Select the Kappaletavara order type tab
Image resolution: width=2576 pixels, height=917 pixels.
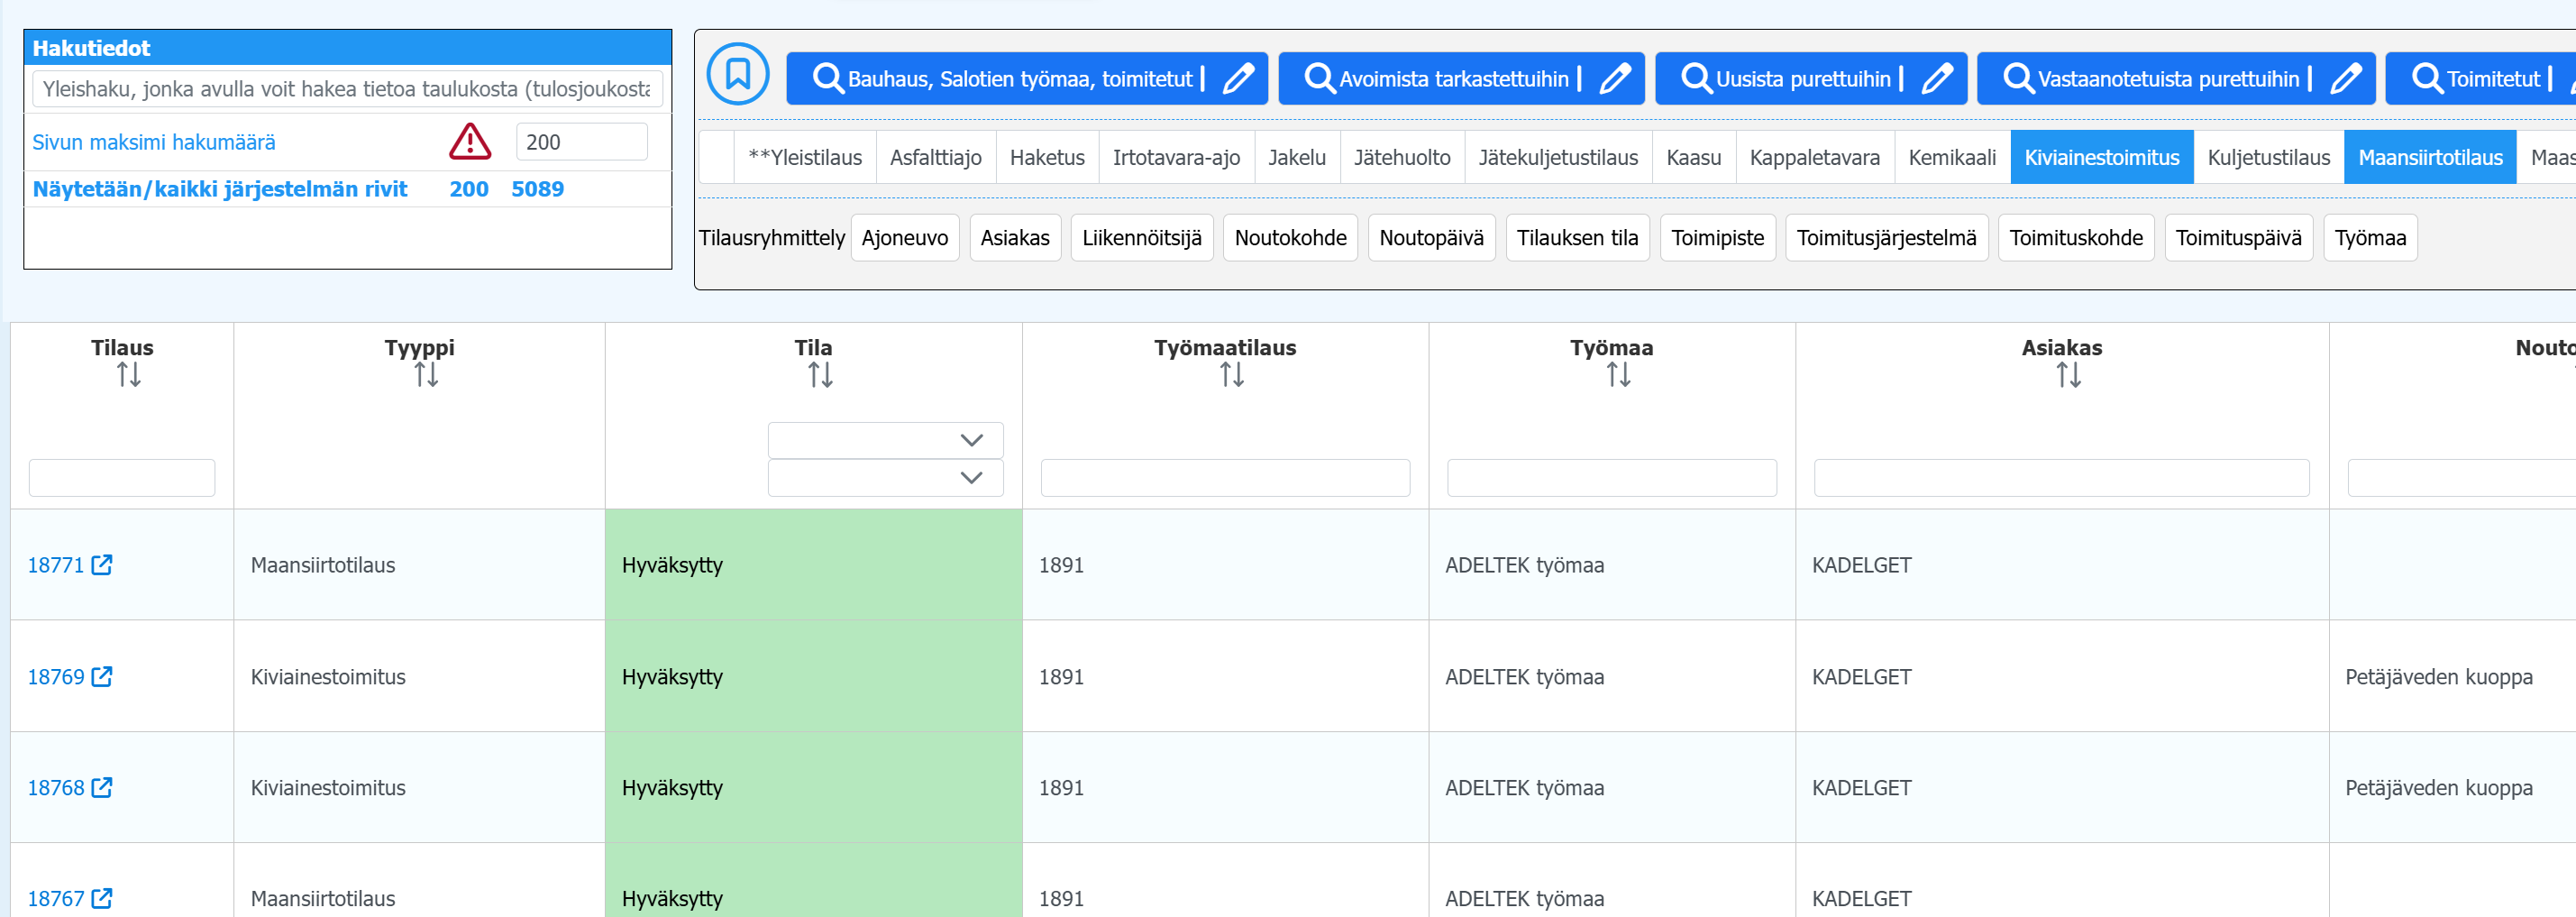1815,157
